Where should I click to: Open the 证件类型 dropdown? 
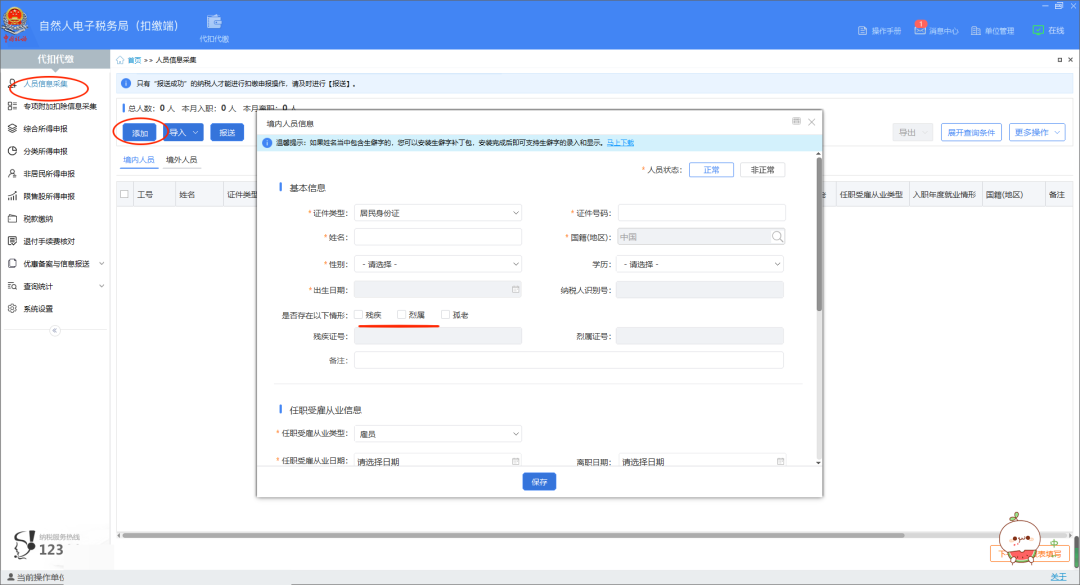click(x=438, y=213)
